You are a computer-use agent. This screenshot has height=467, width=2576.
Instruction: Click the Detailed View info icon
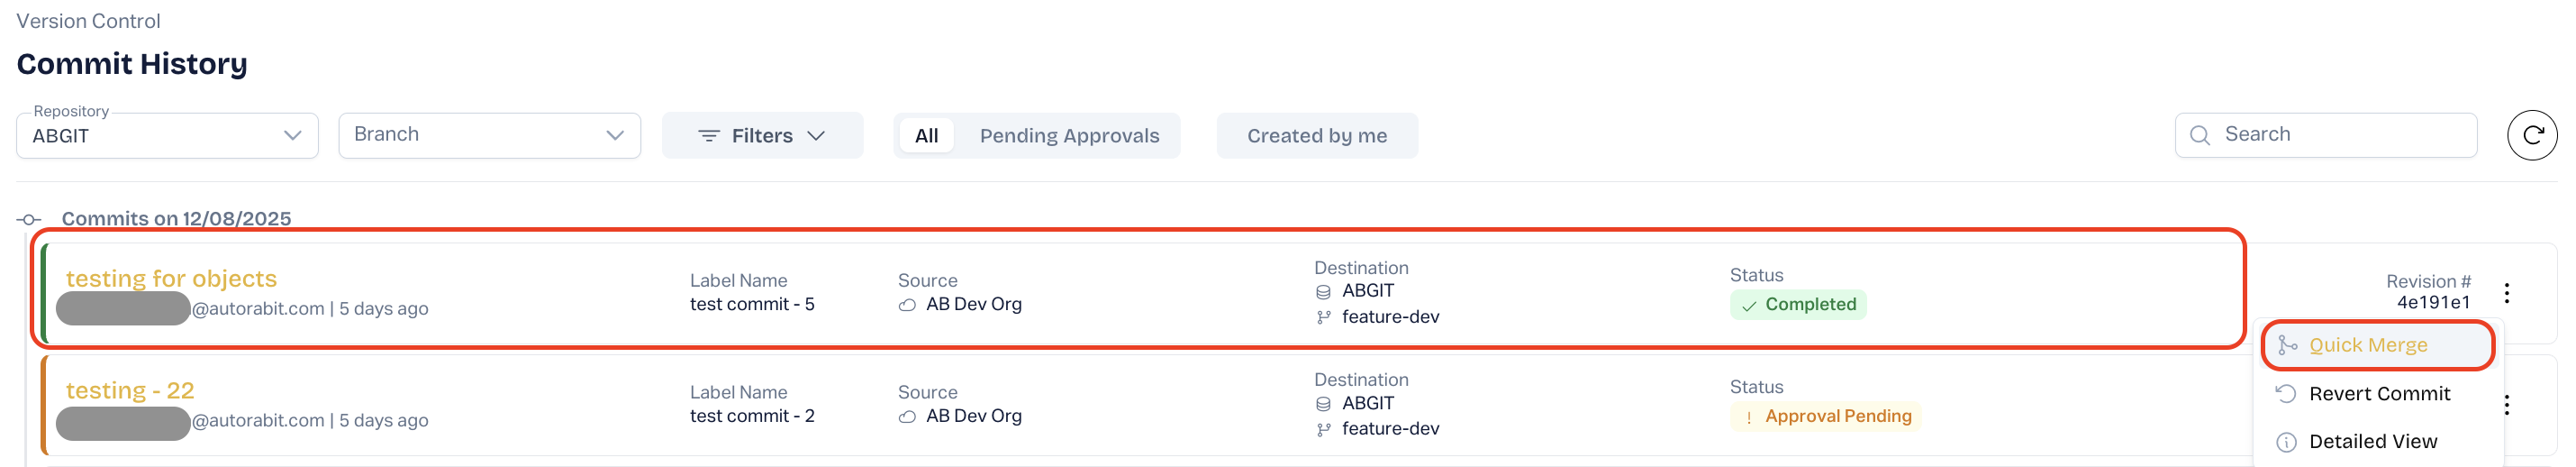[2286, 442]
